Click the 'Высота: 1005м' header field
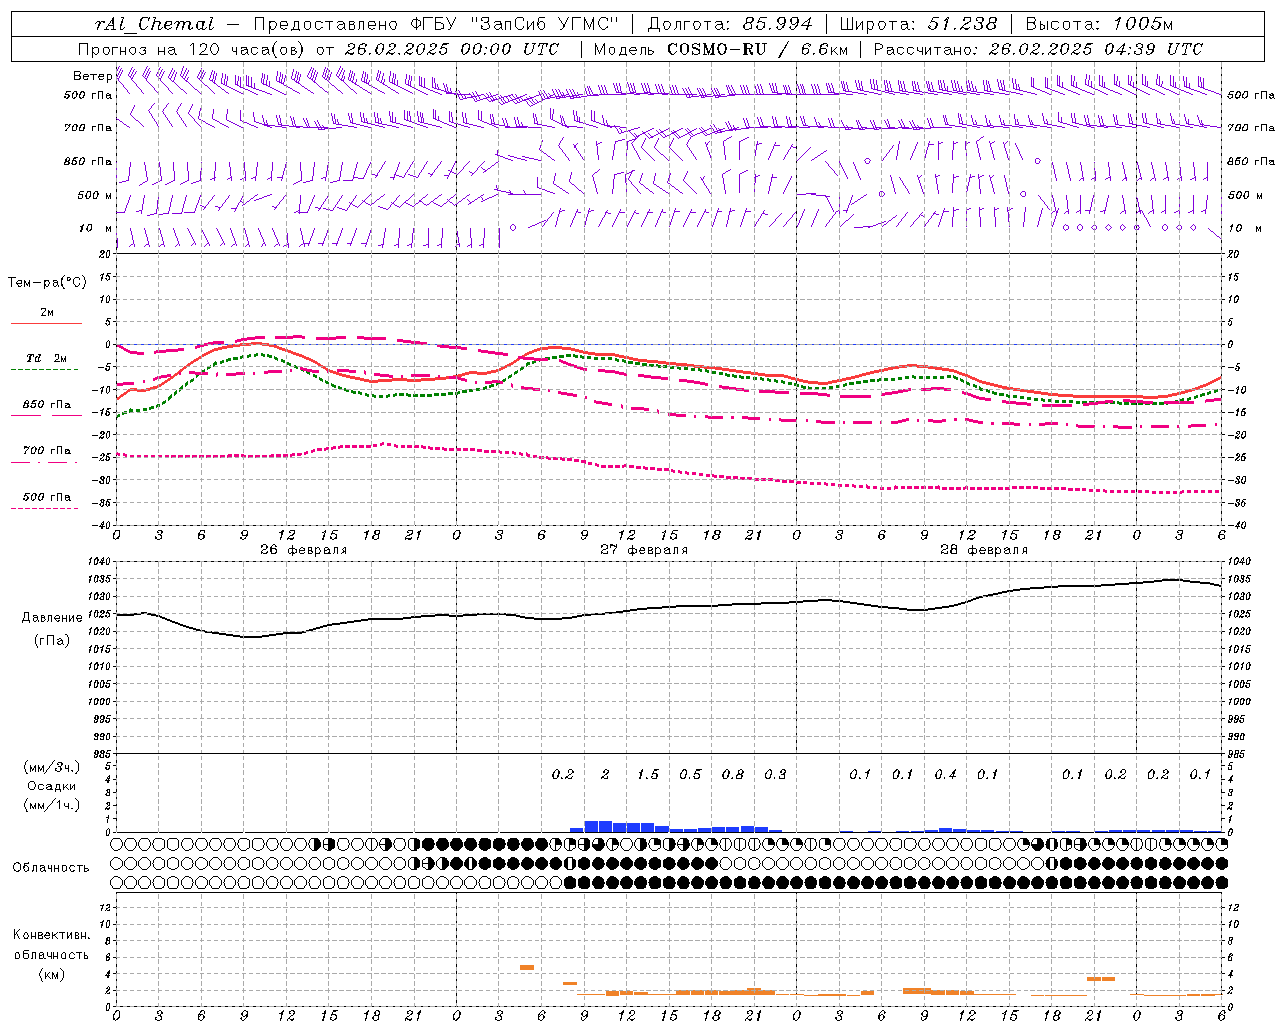The width and height of the screenshot is (1280, 1024). (x=1099, y=24)
